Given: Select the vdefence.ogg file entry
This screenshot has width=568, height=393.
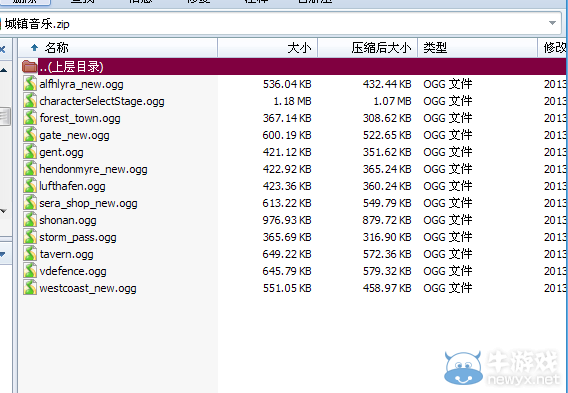Looking at the screenshot, I should point(293,271).
